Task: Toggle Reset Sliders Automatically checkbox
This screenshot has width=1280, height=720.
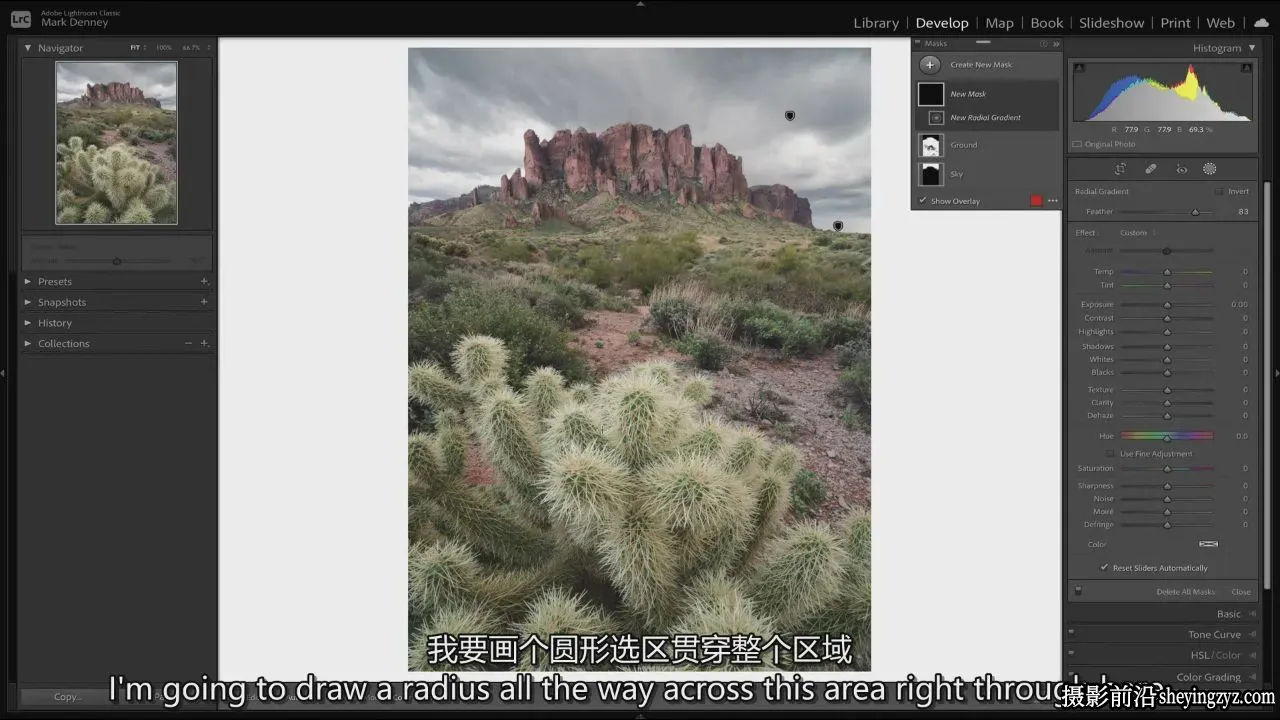Action: point(1105,567)
